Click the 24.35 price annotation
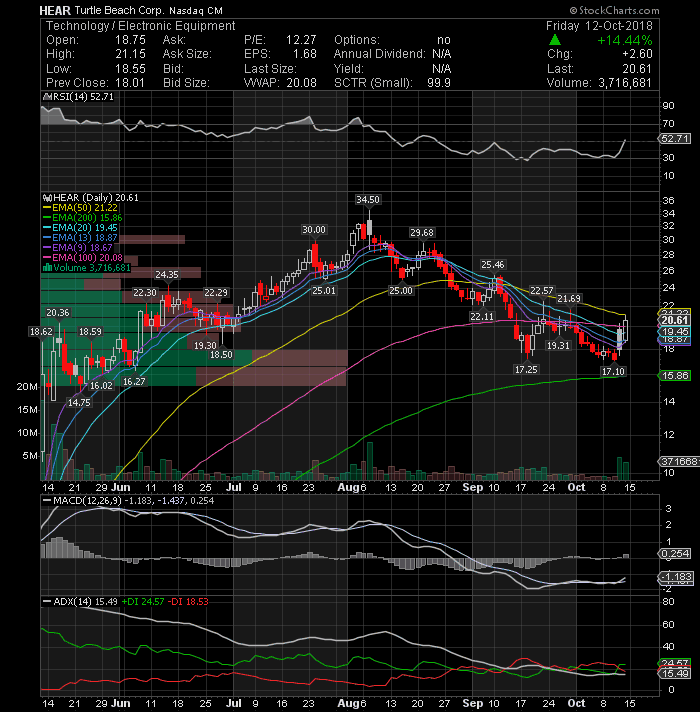The image size is (700, 712). 167,275
